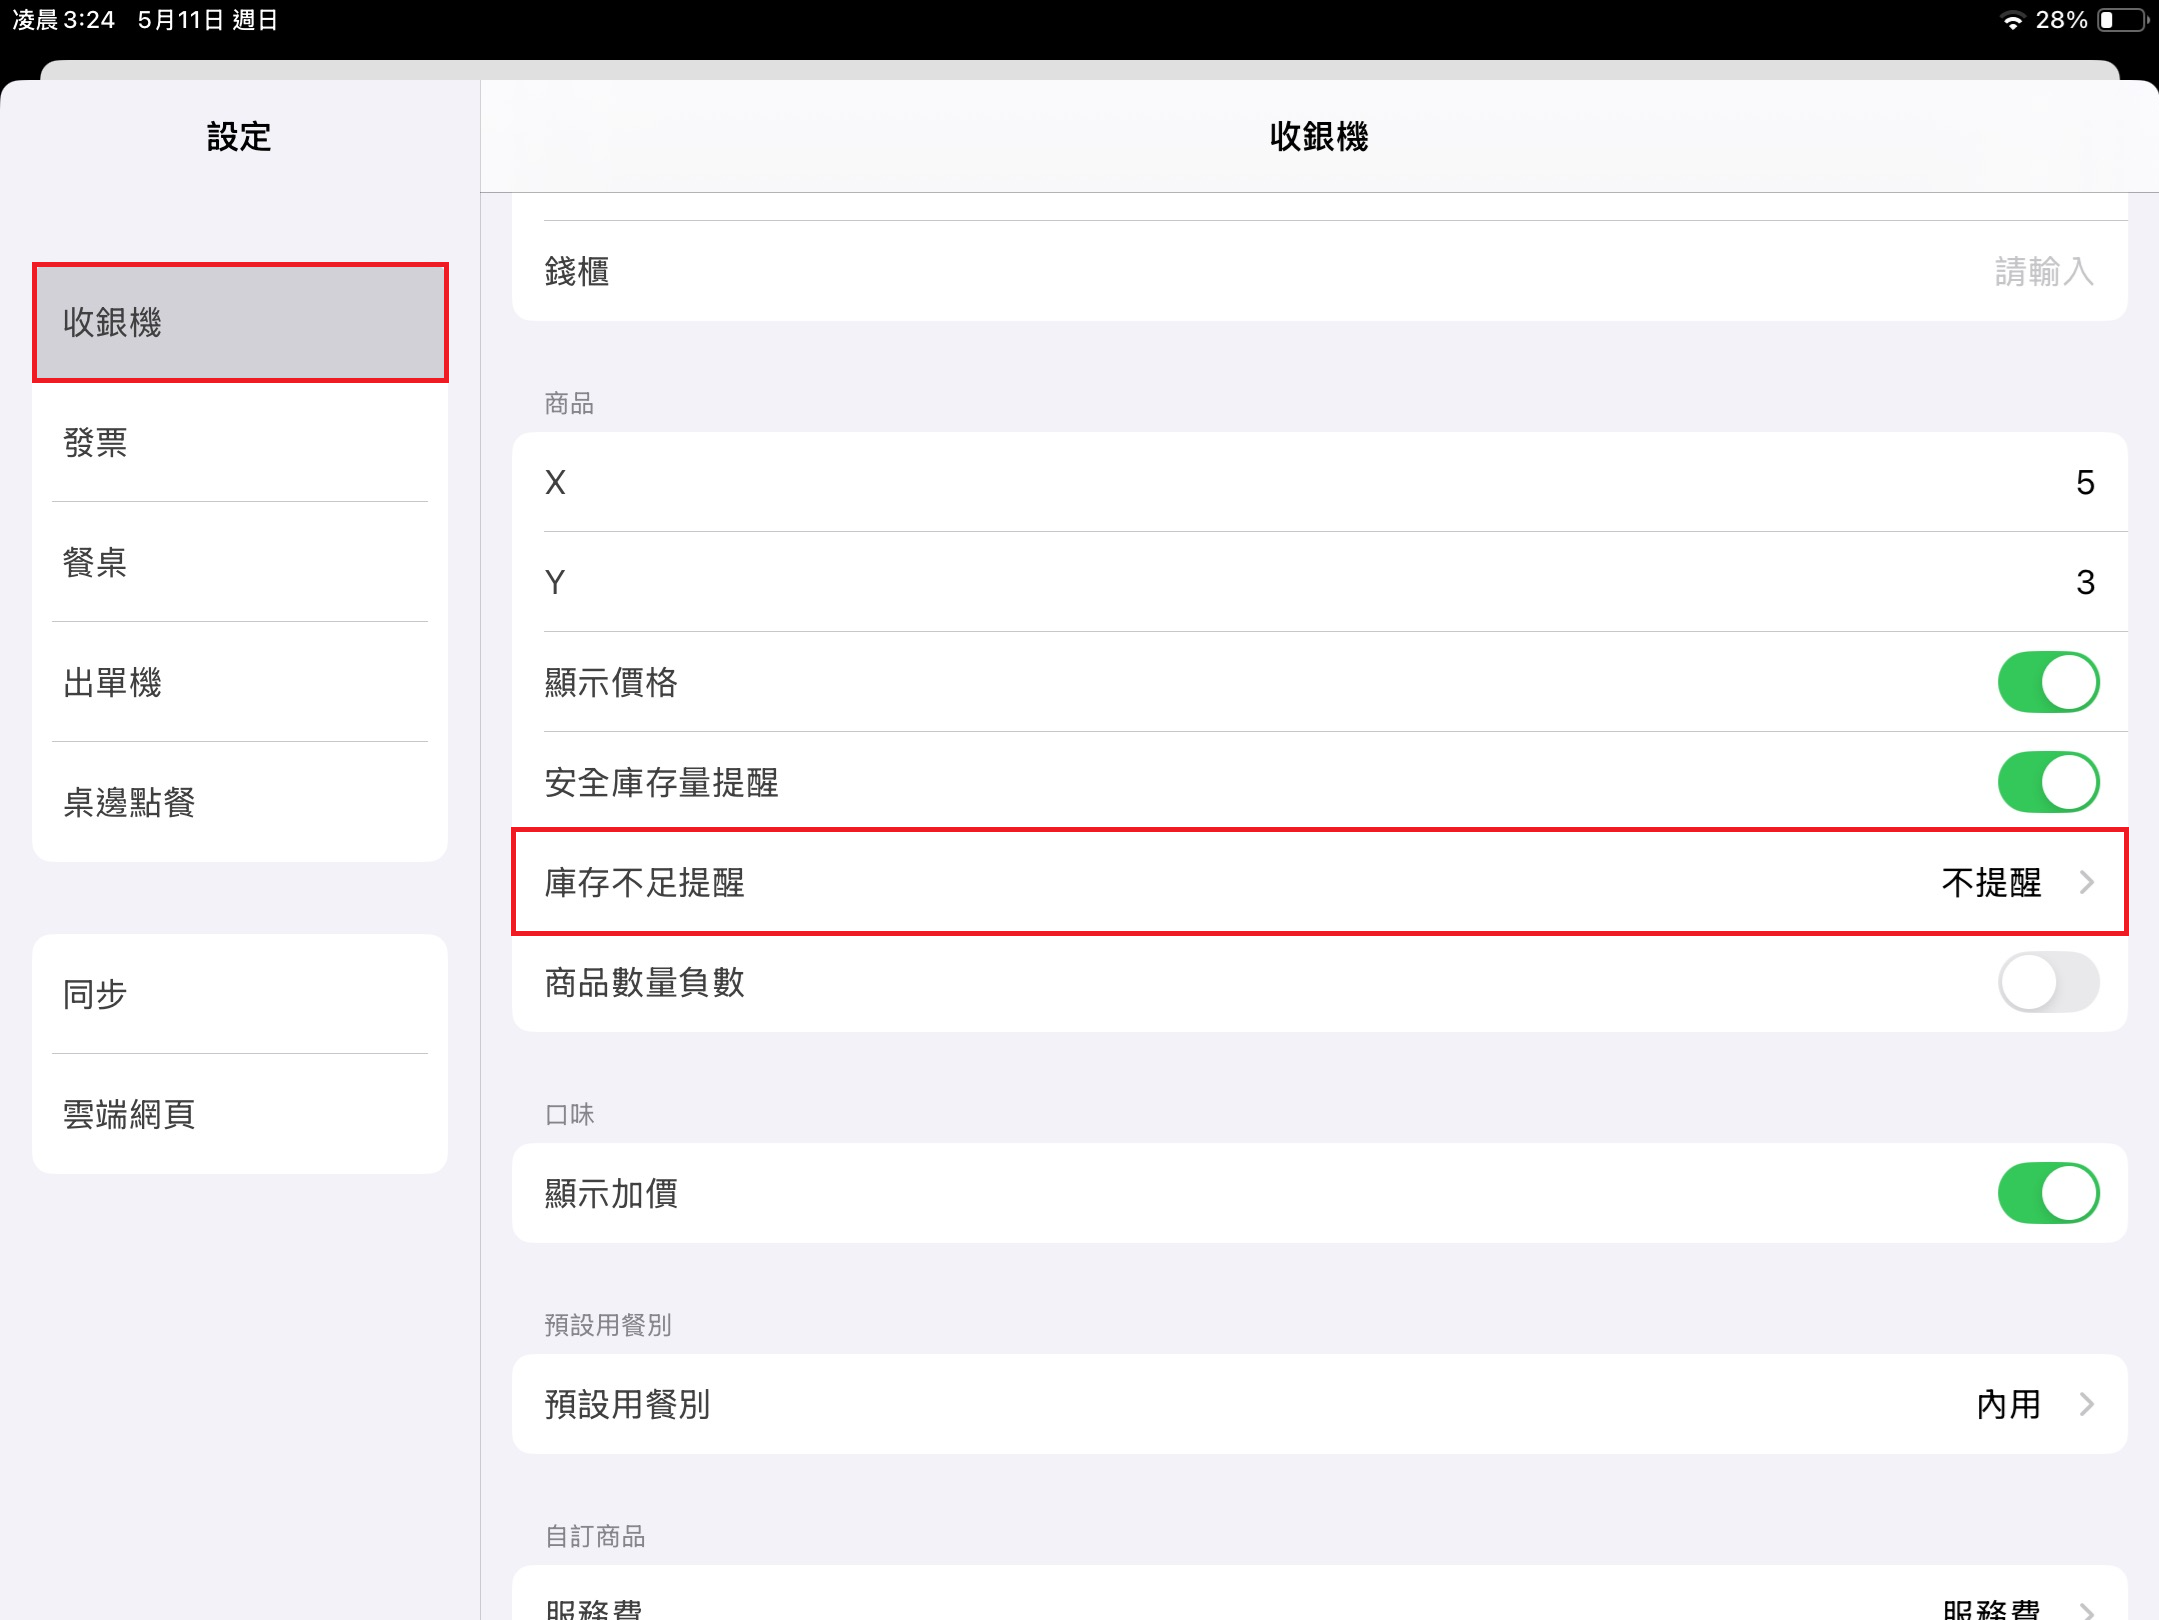Click the battery indicator icon
Screen dimensions: 2159x1624
[2123, 21]
